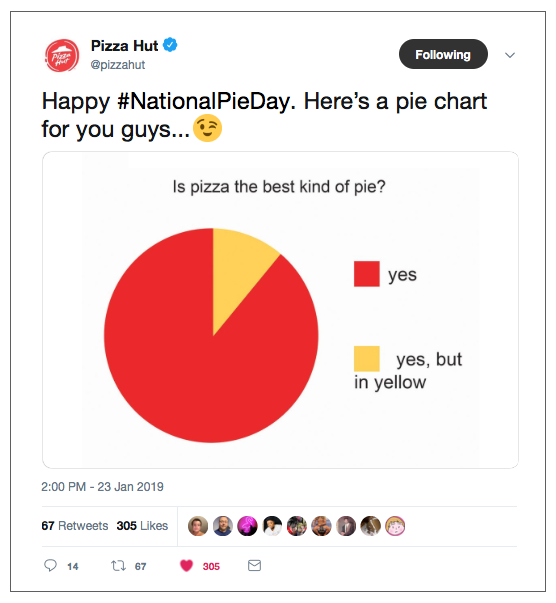
Task: Toggle the Following button
Action: 443,54
